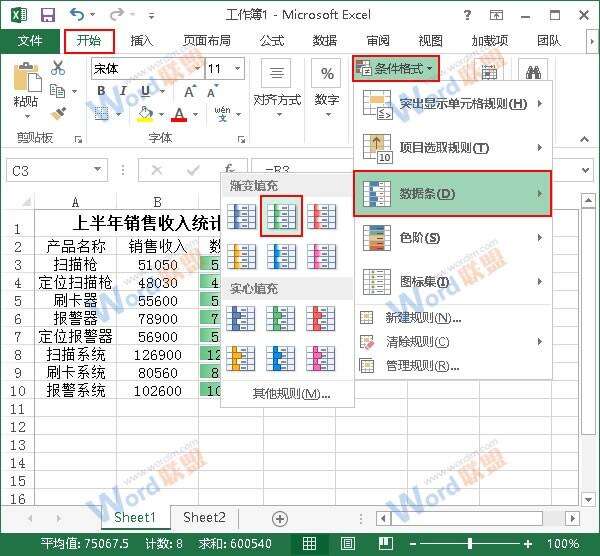Image resolution: width=600 pixels, height=556 pixels.
Task: Select red solid fill data bar
Action: 321,318
